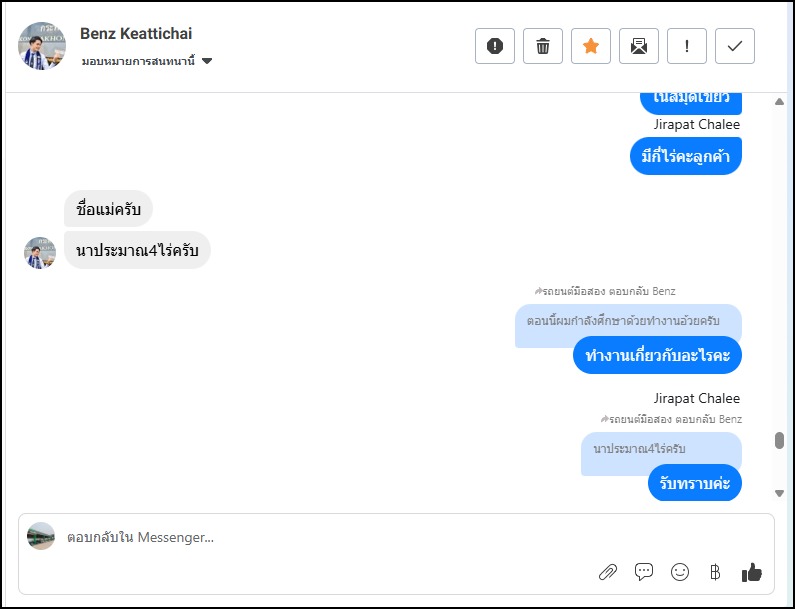Viewport: 795px width, 609px height.
Task: Toggle the orange star follow-up icon
Action: pyautogui.click(x=591, y=46)
